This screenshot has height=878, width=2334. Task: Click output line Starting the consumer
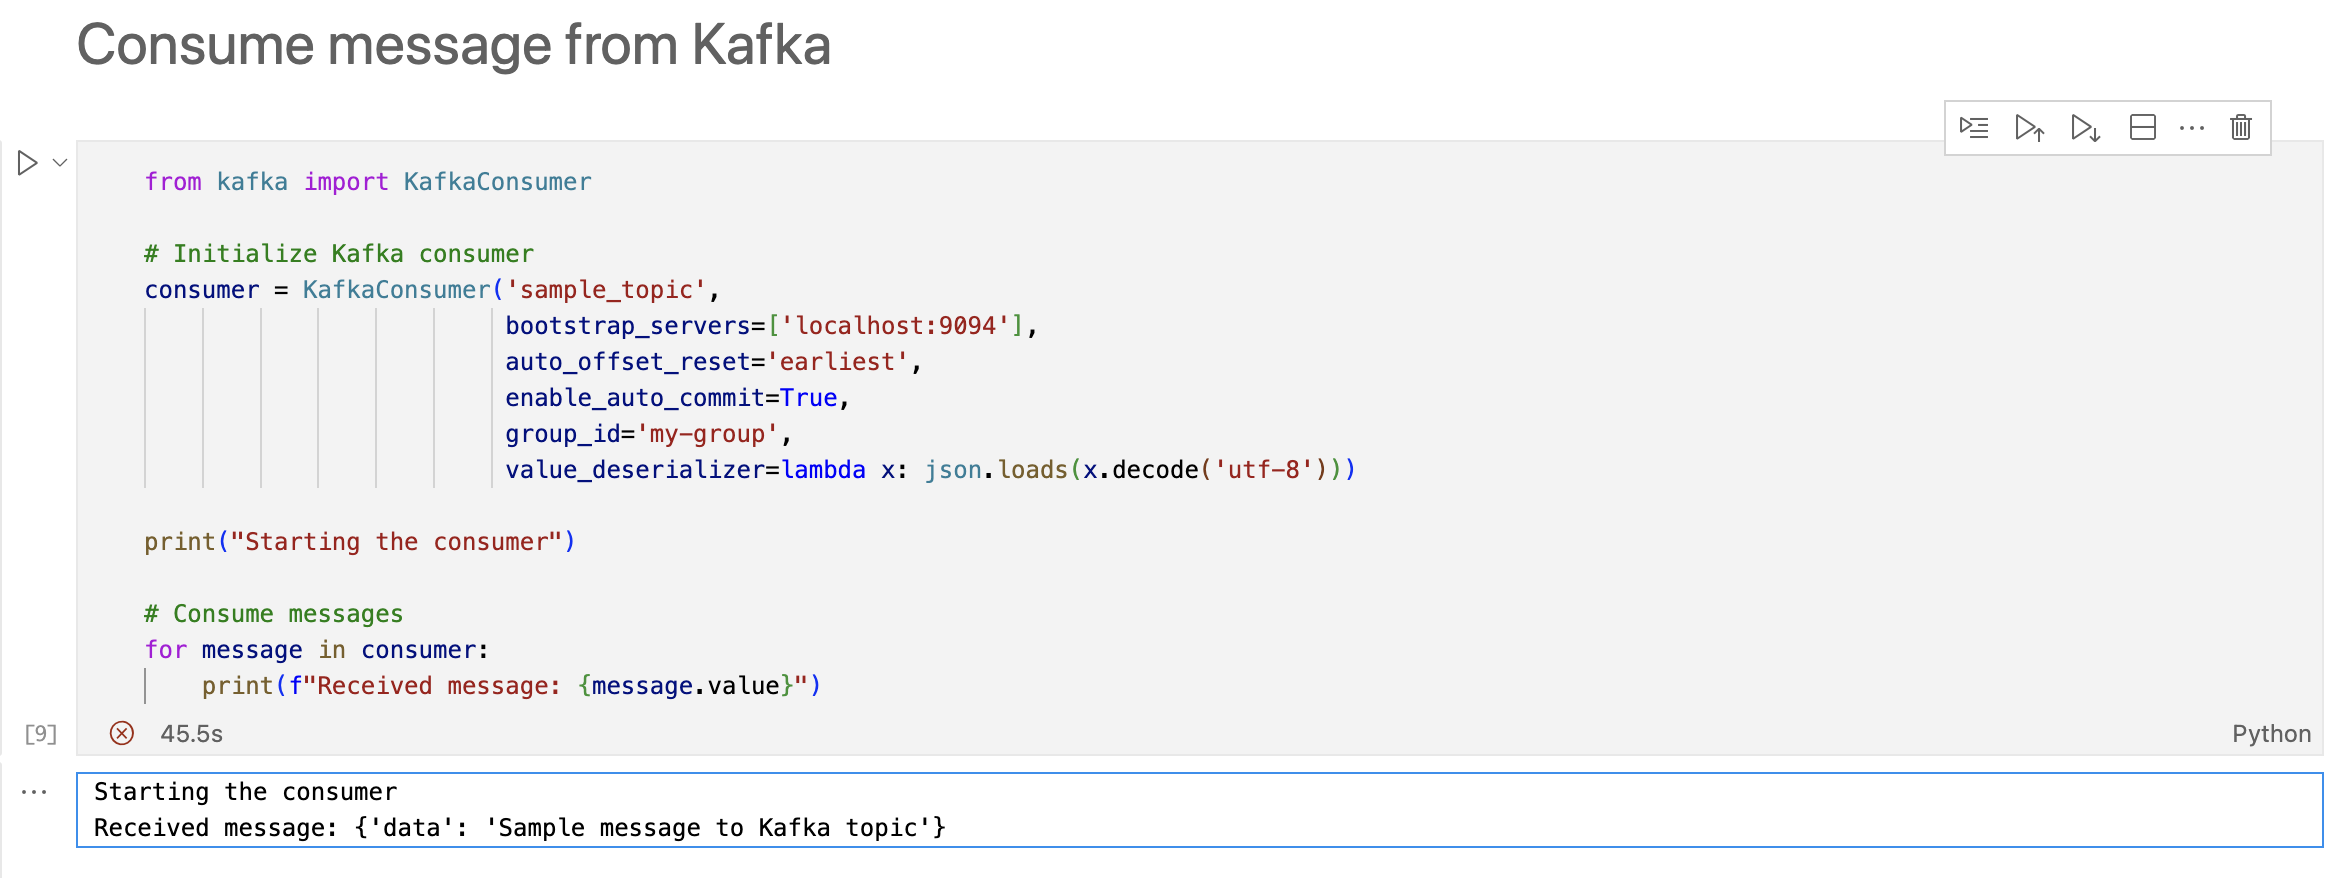[x=246, y=792]
